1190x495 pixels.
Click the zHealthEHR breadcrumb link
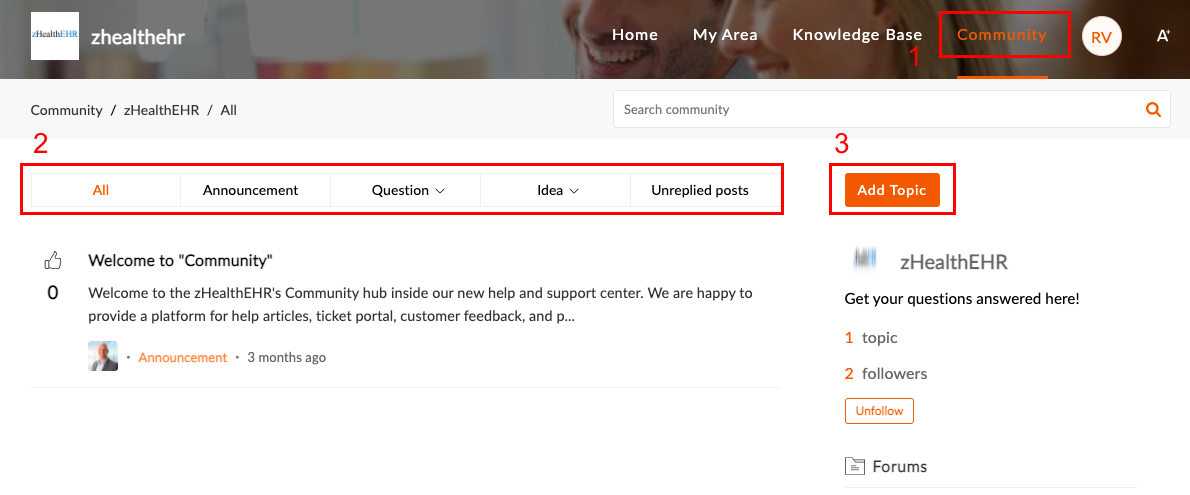[x=162, y=110]
